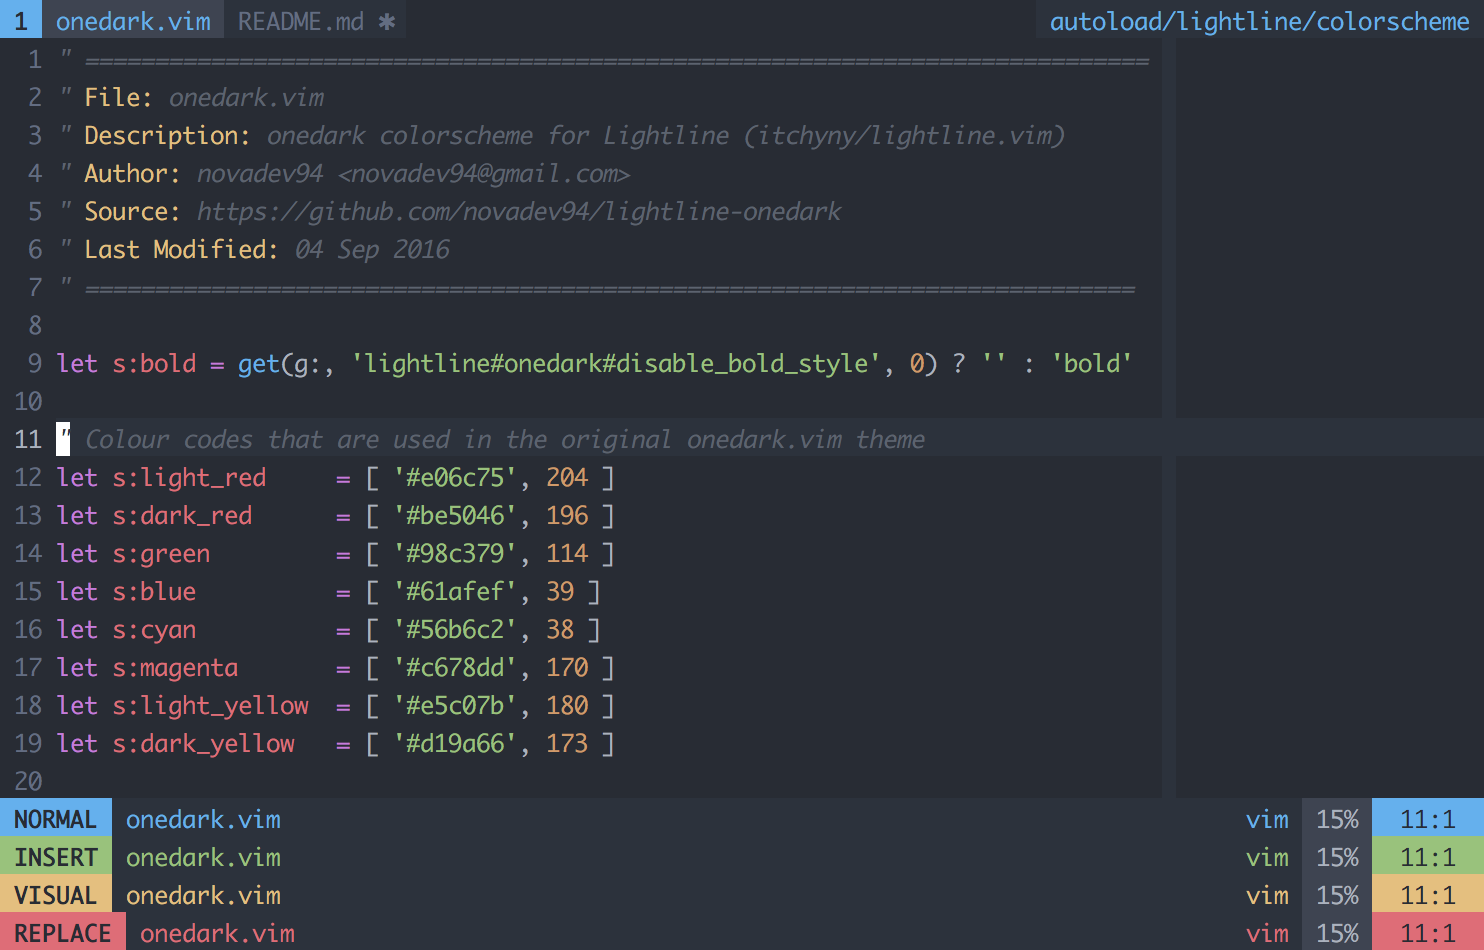The height and width of the screenshot is (950, 1484).
Task: Click the '#be5046' hex color string
Action: coord(456,515)
